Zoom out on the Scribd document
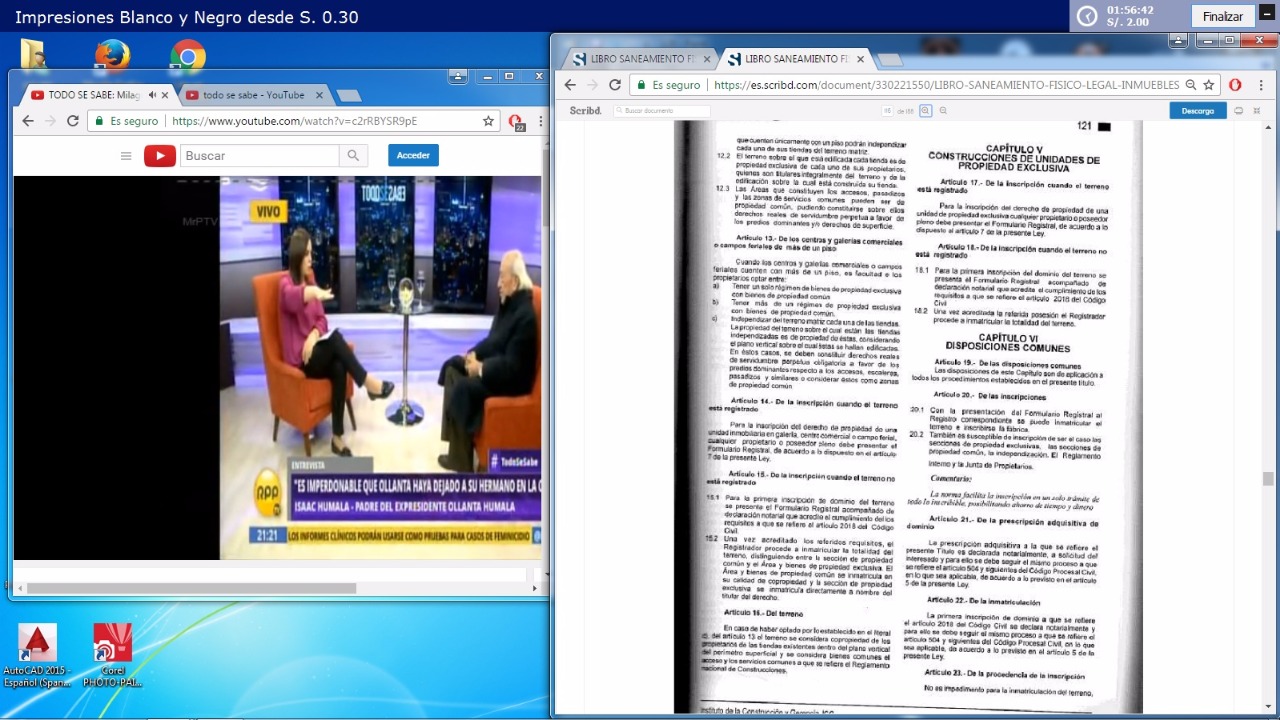Image resolution: width=1280 pixels, height=720 pixels. (943, 111)
